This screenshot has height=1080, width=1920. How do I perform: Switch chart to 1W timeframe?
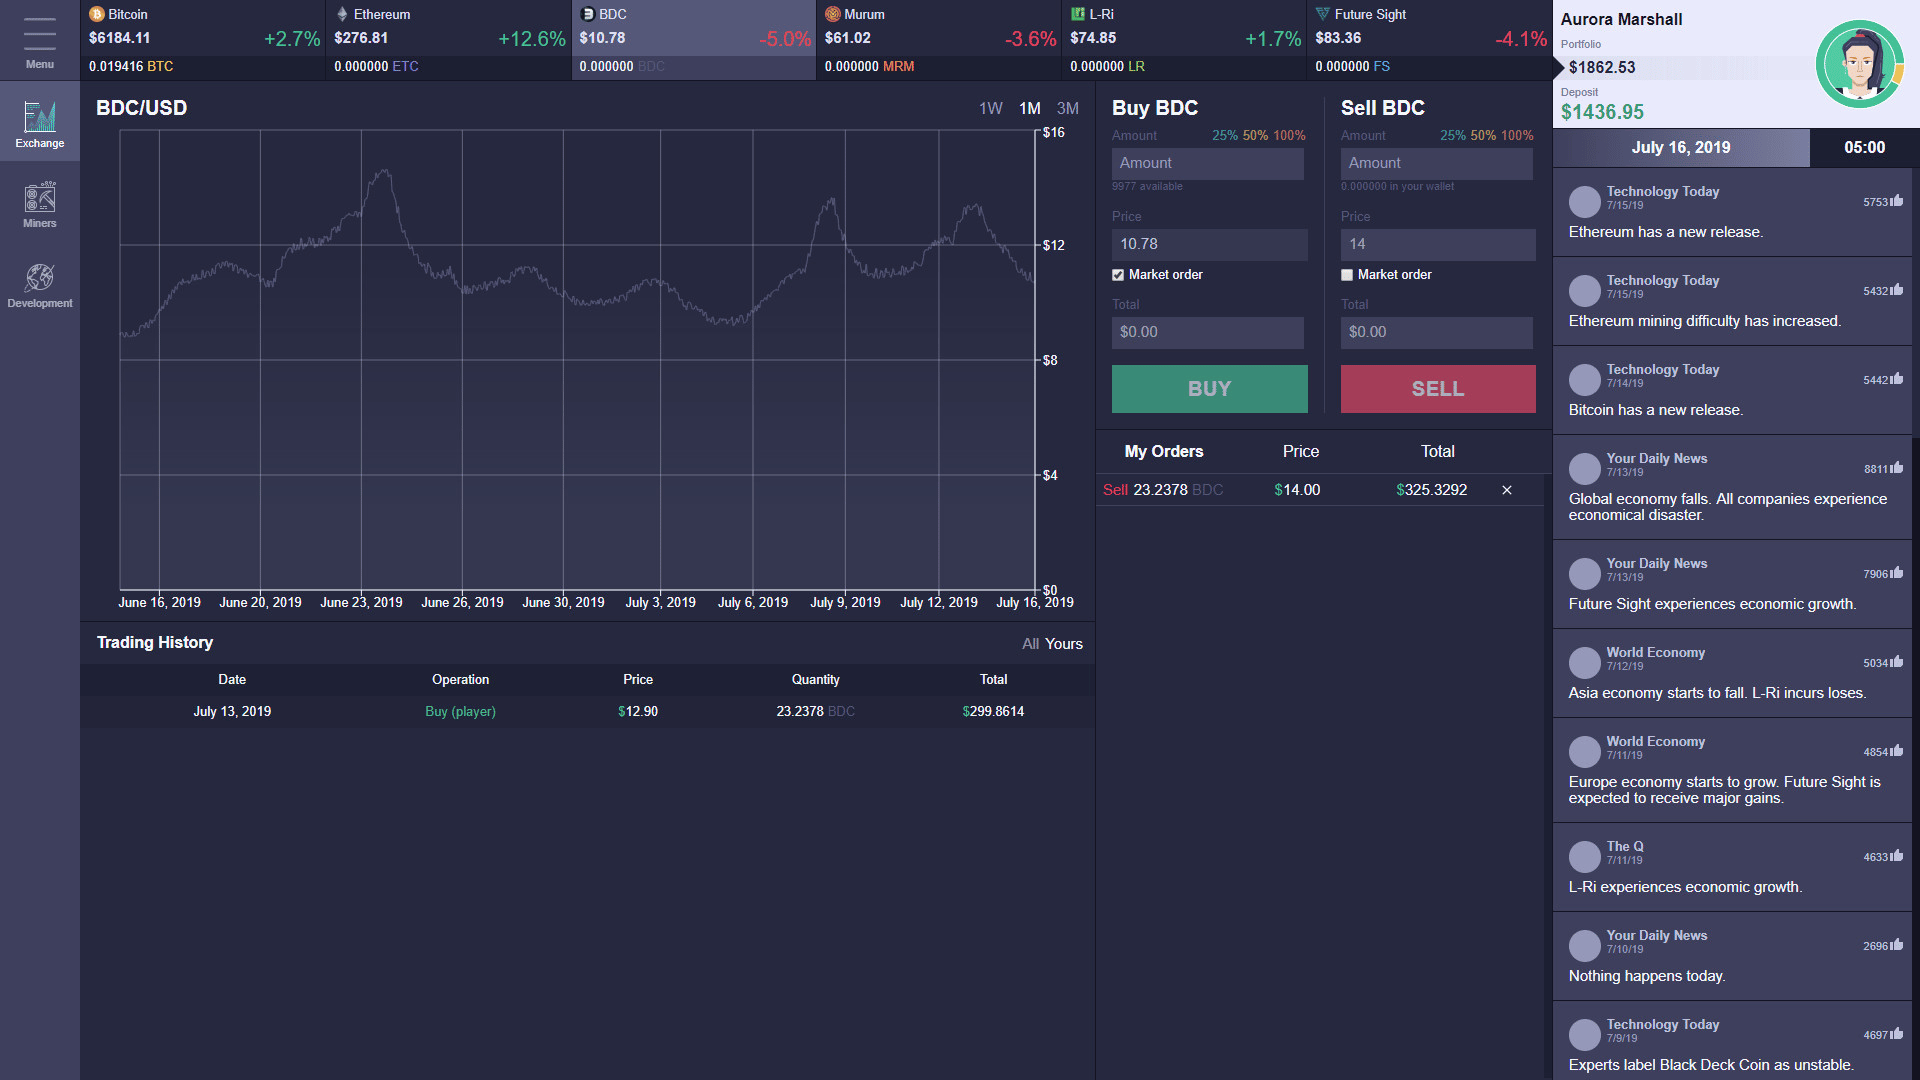pos(990,108)
